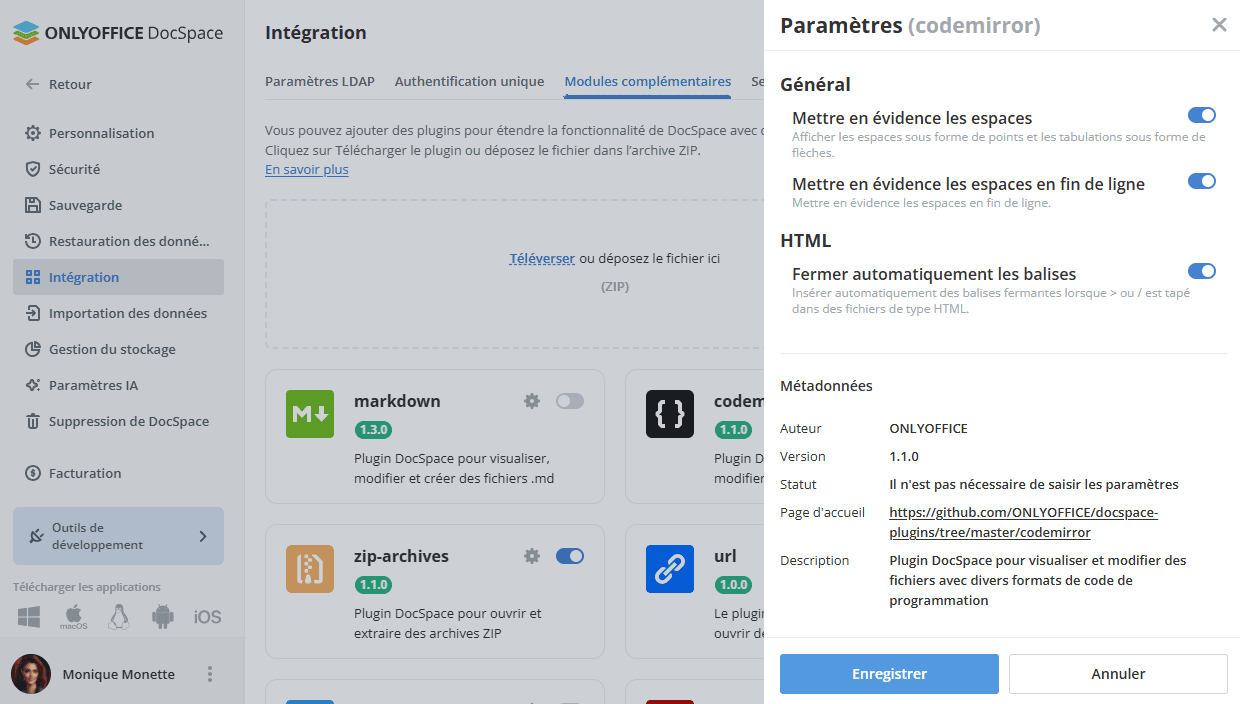Click the url plugin link icon
This screenshot has width=1240, height=704.
670,569
